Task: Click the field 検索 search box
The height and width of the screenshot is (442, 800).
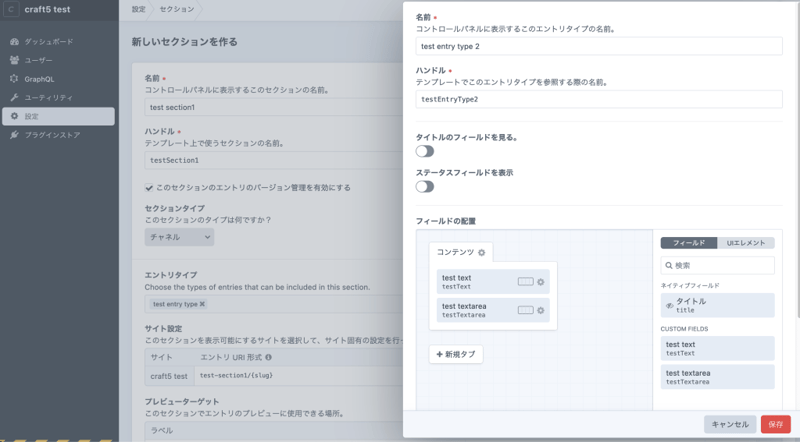Action: [x=717, y=265]
